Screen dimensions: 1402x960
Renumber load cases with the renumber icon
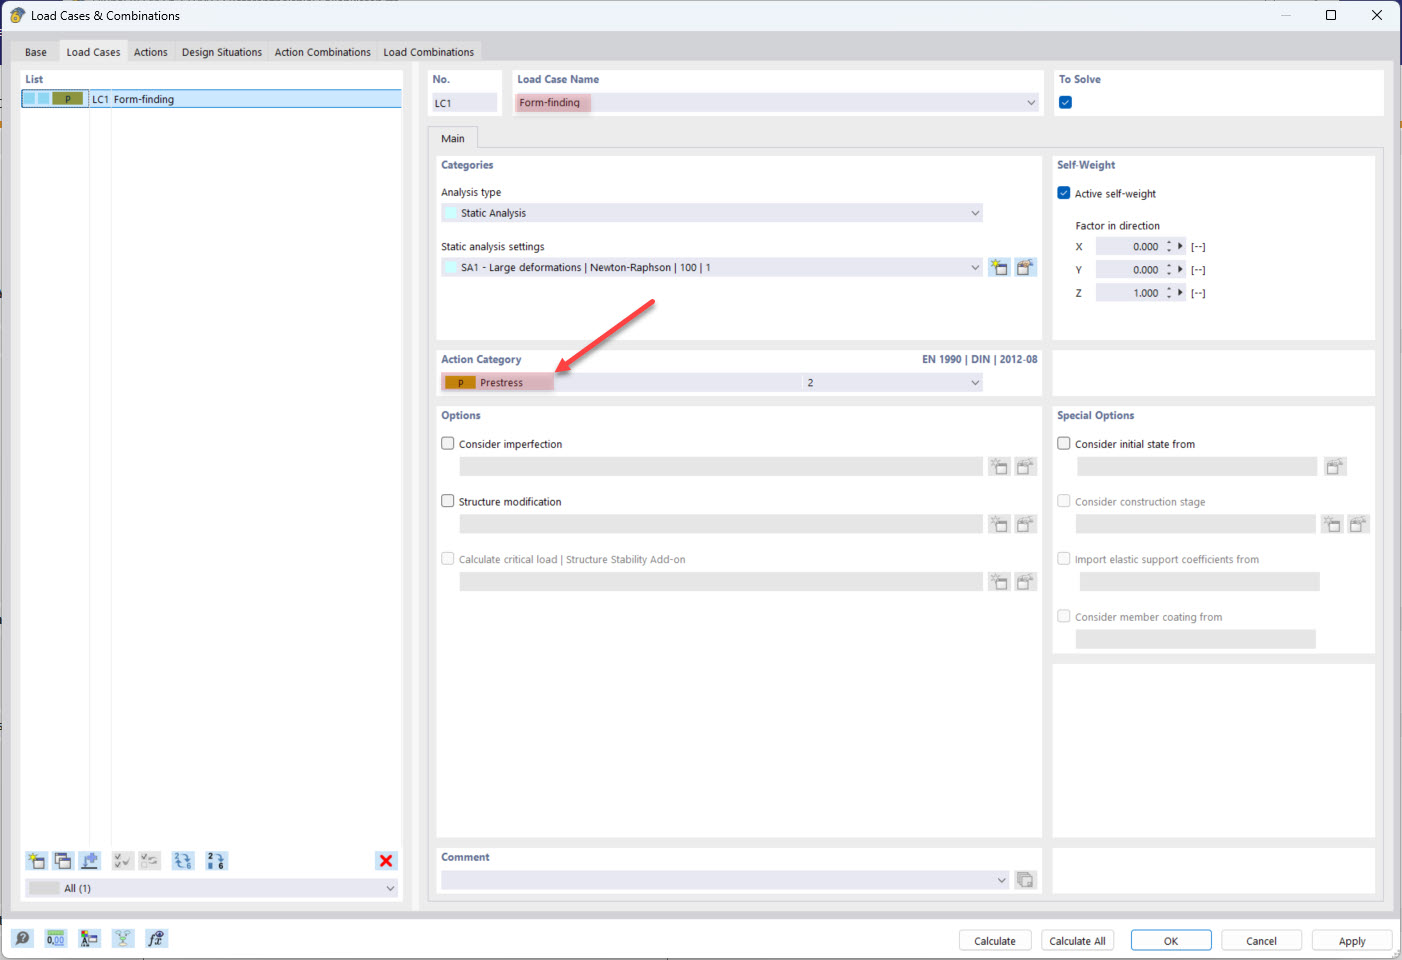[x=216, y=860]
